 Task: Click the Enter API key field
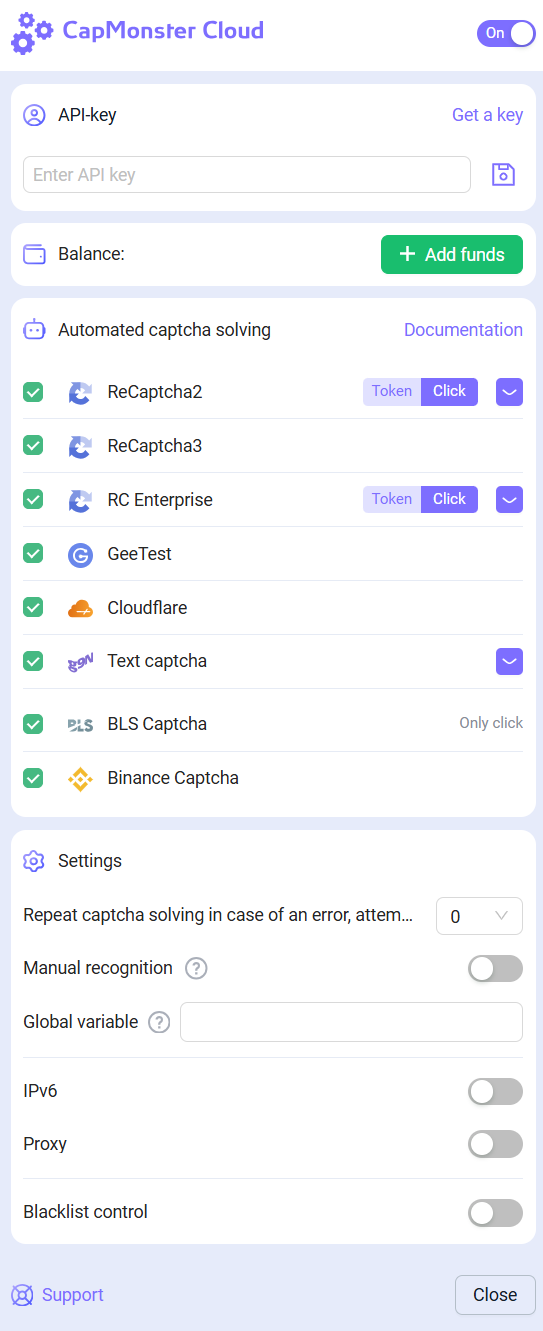click(x=247, y=175)
